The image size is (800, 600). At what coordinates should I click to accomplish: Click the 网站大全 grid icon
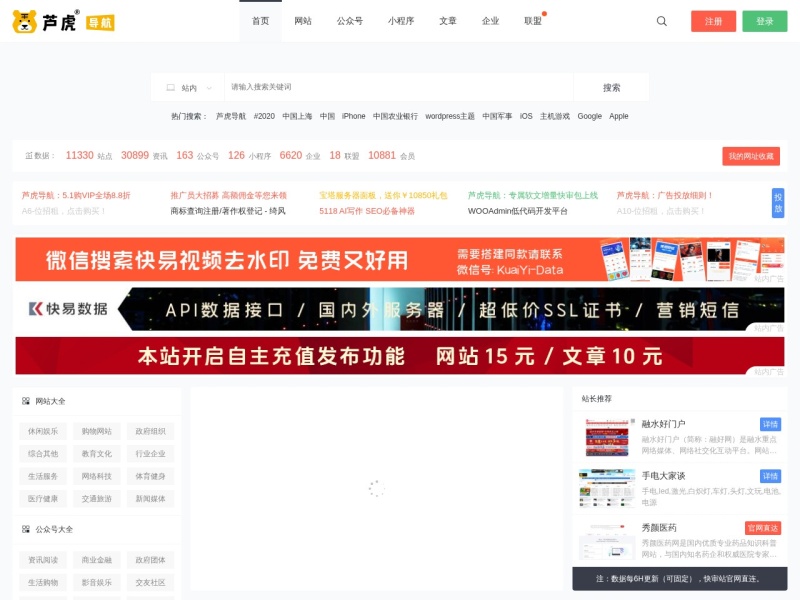(26, 401)
